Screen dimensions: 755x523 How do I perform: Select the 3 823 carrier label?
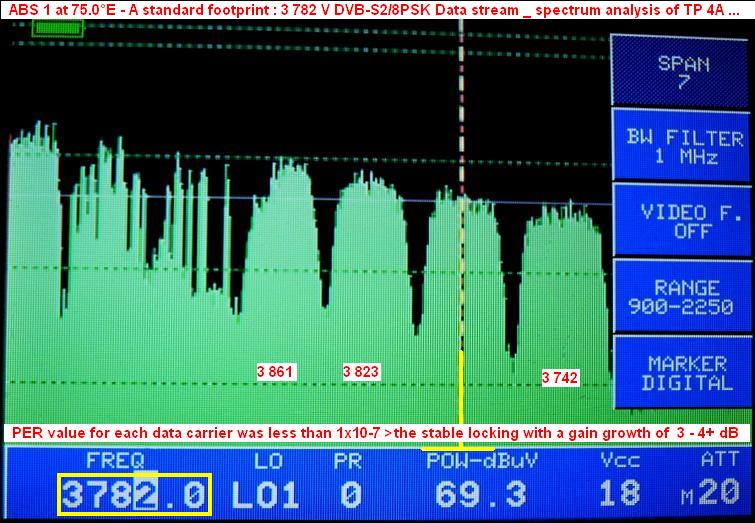point(360,372)
